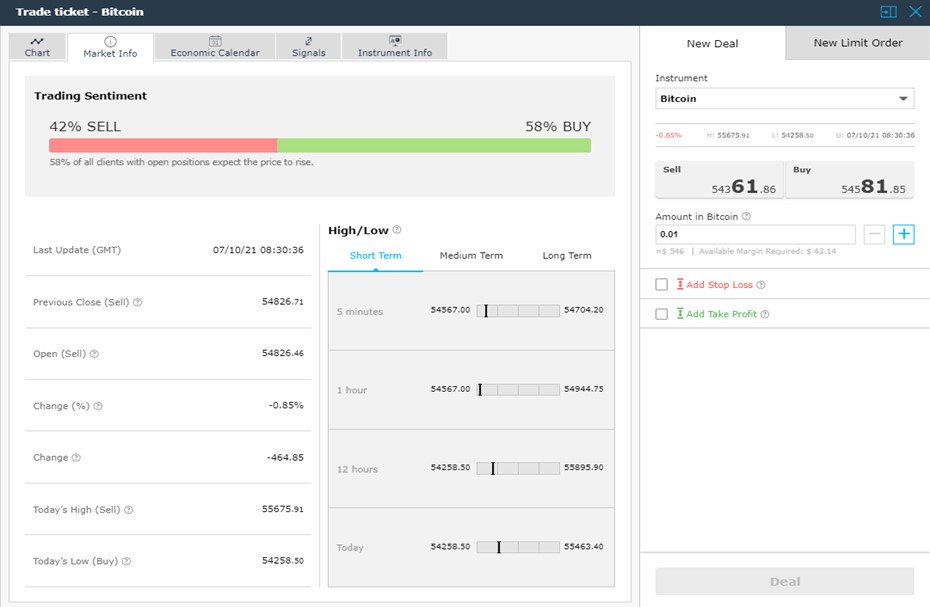Click the Today high value 55463.40

(584, 546)
